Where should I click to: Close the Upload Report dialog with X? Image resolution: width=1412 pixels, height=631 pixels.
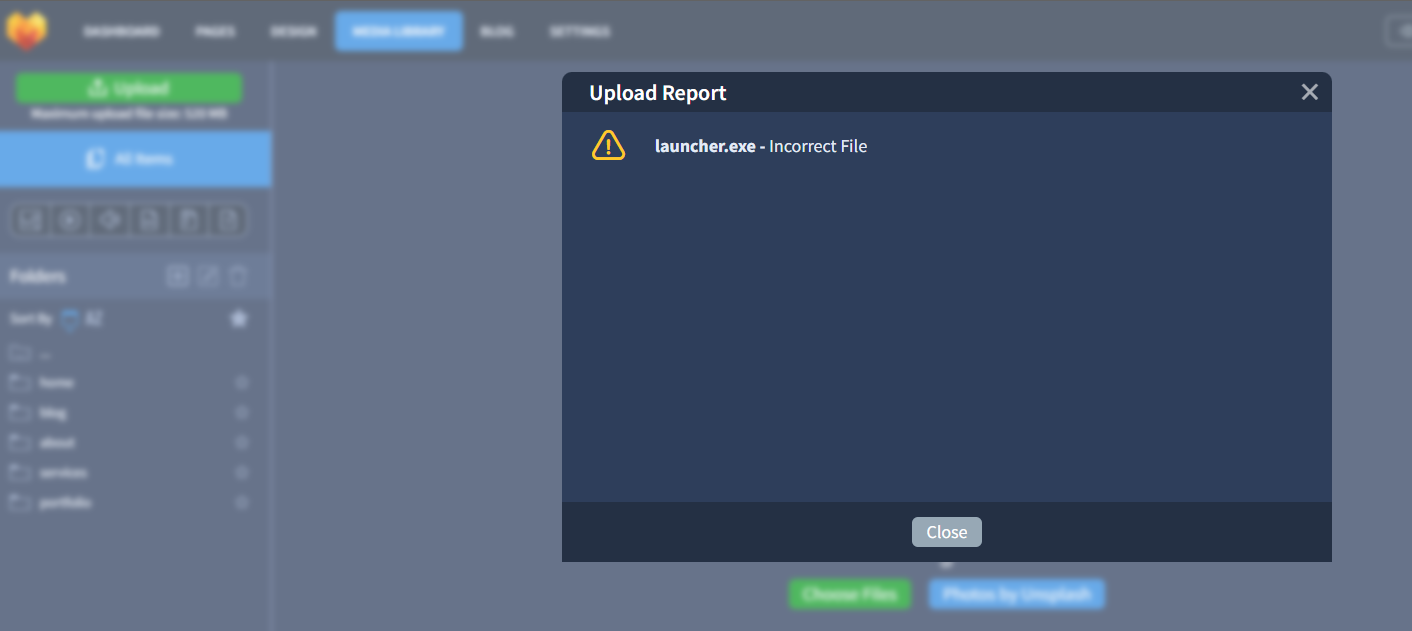point(1309,92)
